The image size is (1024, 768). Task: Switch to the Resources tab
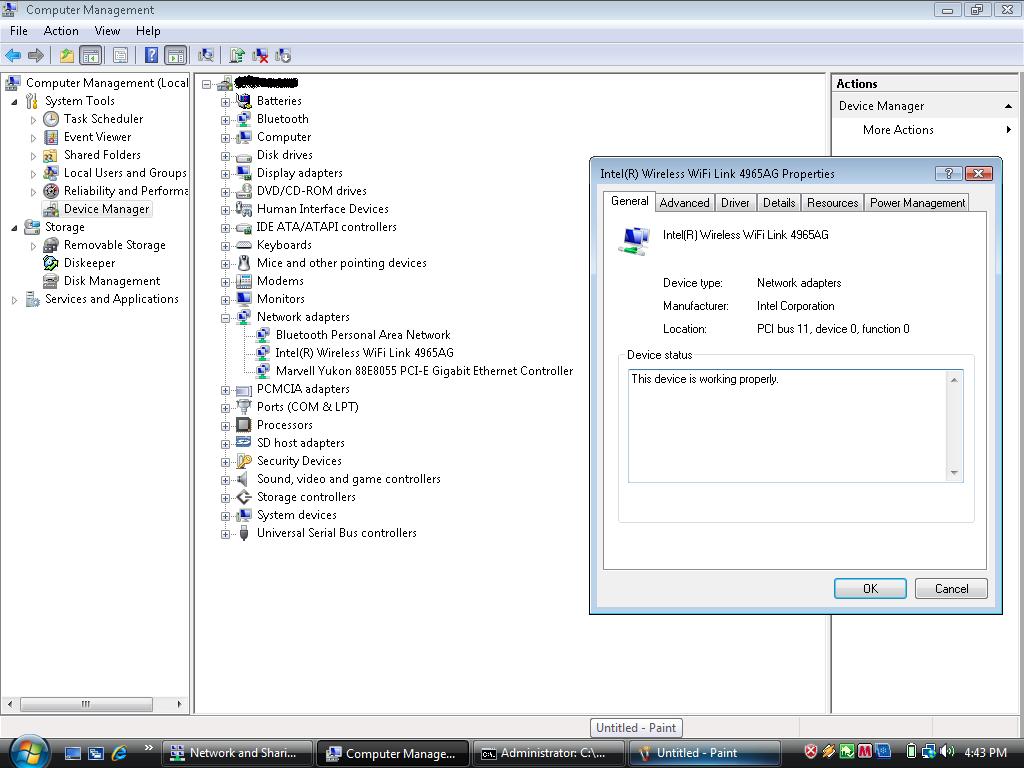[x=833, y=202]
